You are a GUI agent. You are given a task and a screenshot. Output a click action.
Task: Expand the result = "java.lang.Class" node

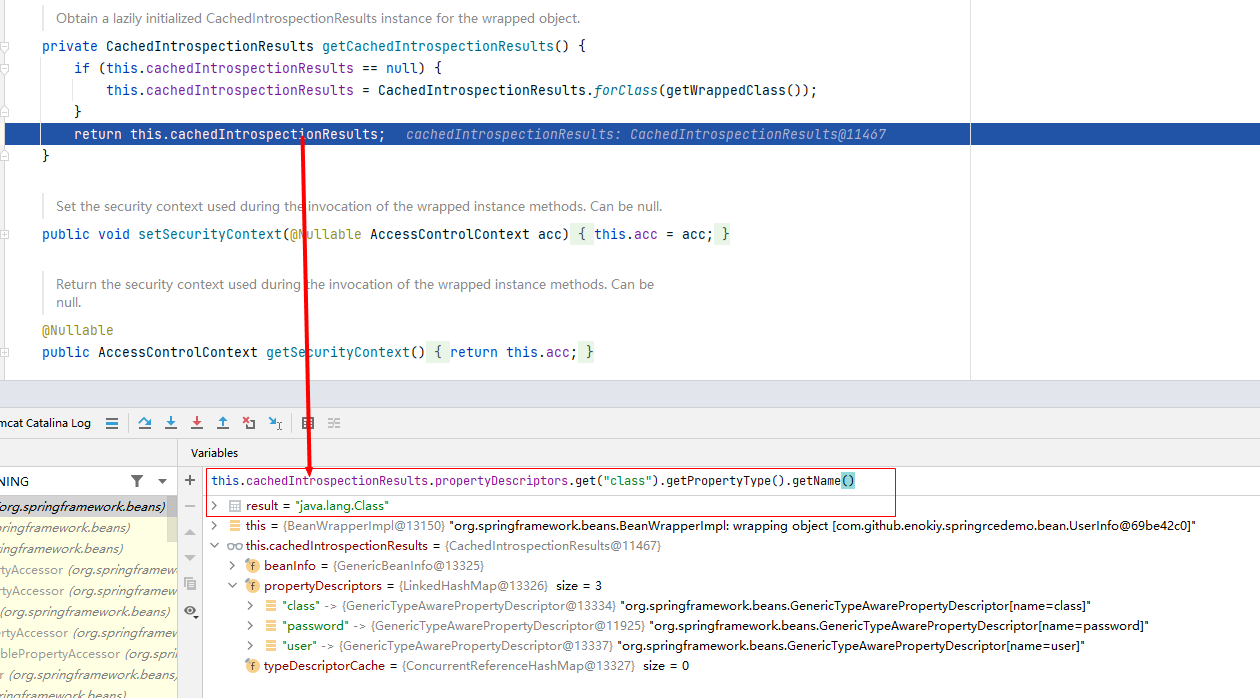pyautogui.click(x=214, y=506)
